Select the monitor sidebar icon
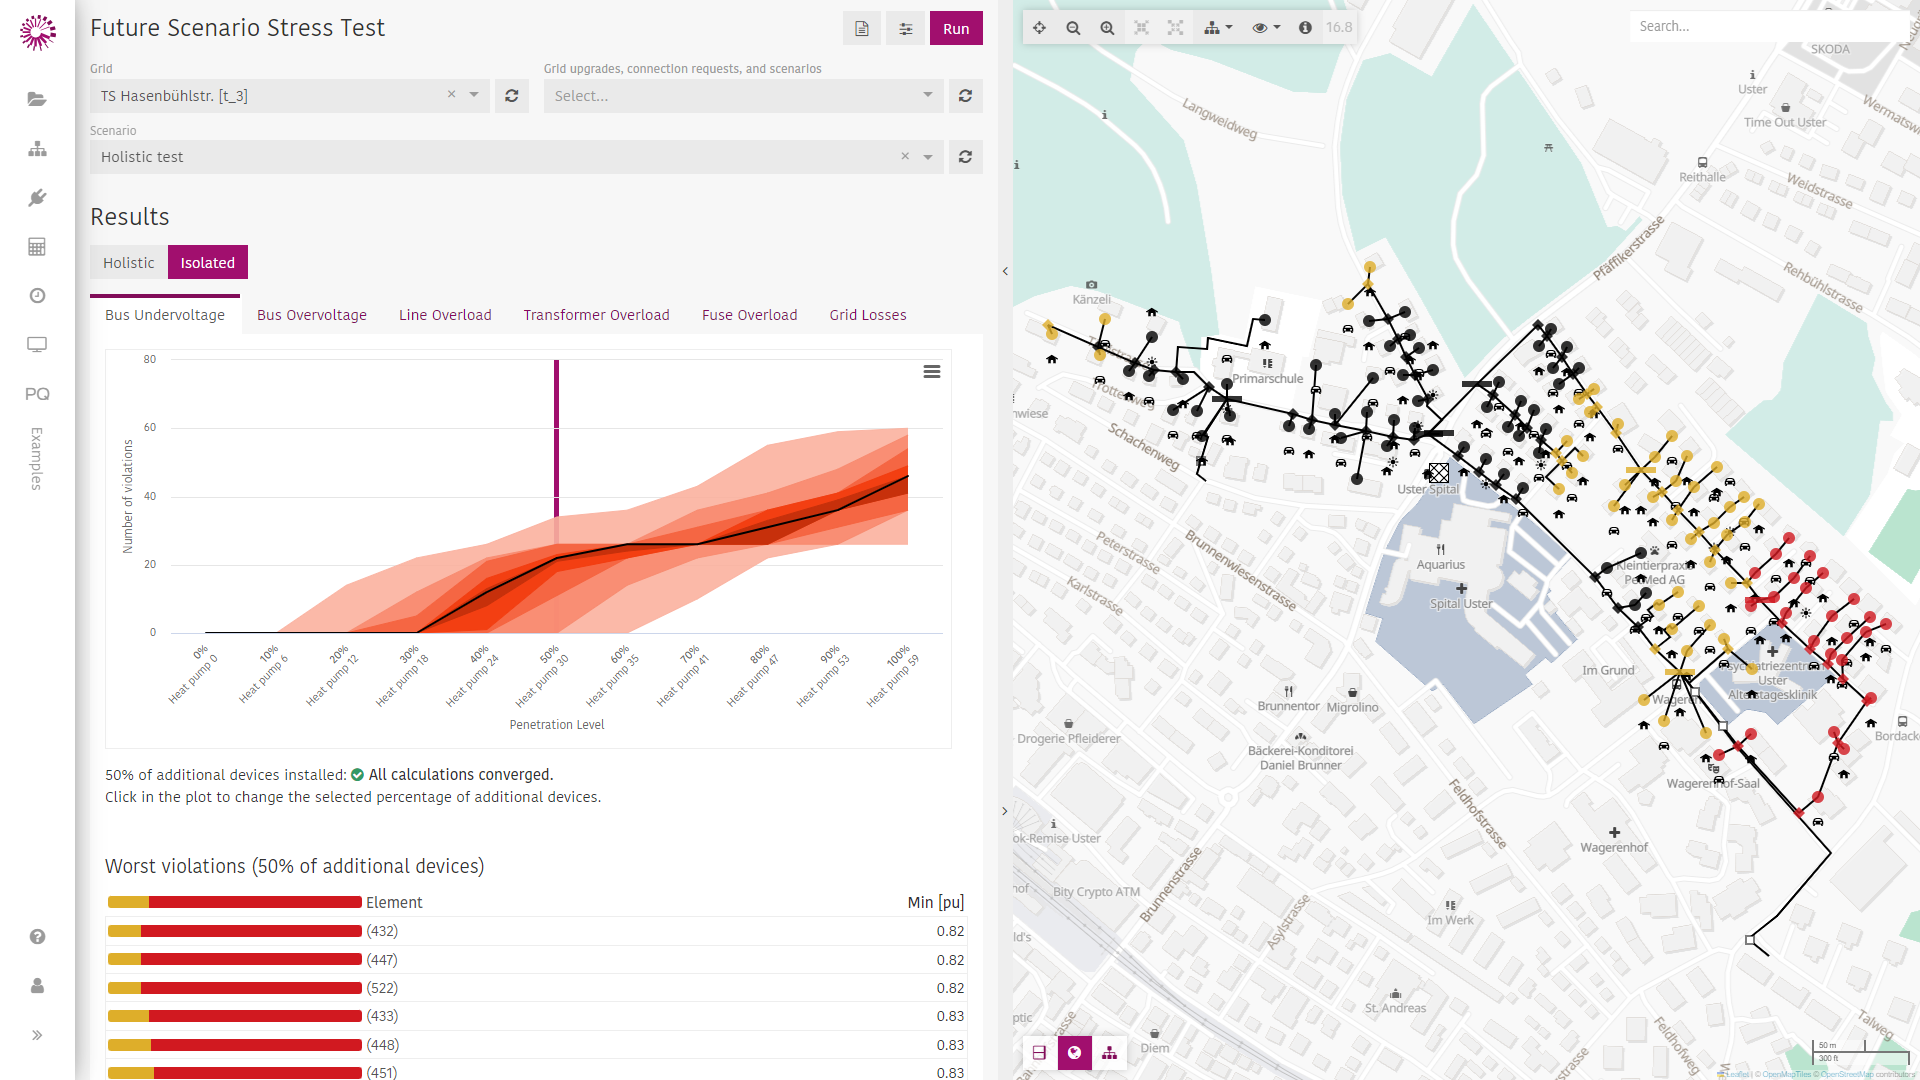 click(x=37, y=344)
